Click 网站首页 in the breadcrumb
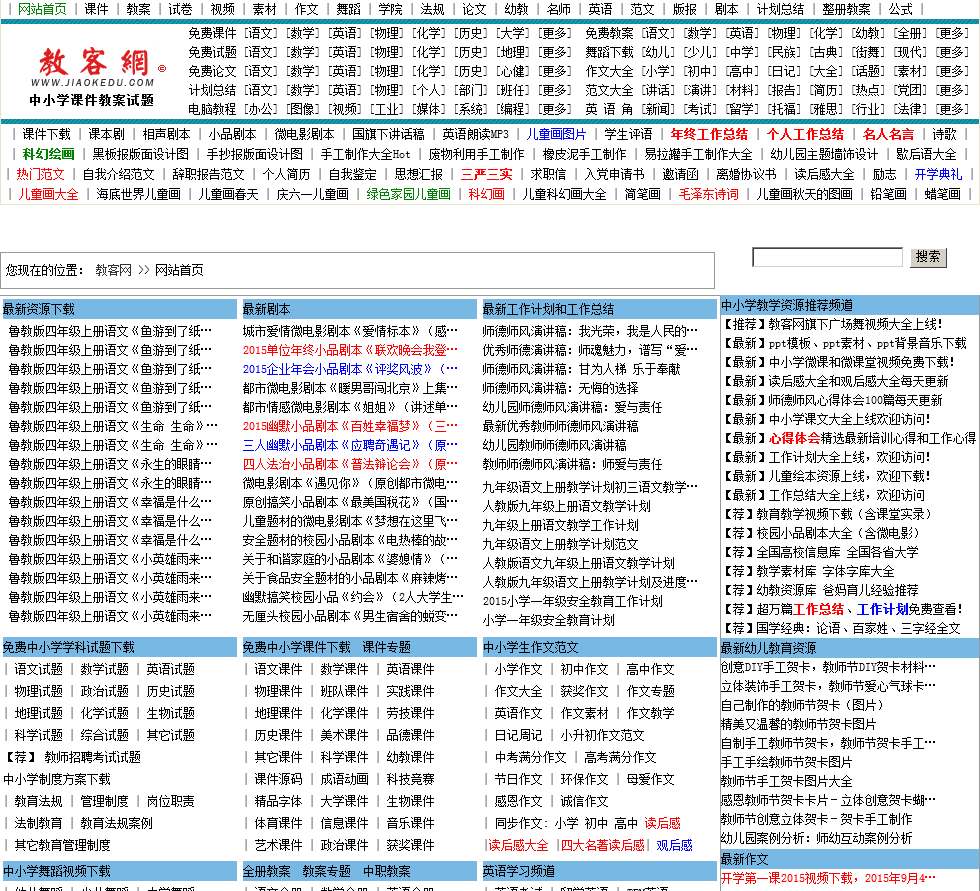980x891 pixels. click(x=179, y=270)
